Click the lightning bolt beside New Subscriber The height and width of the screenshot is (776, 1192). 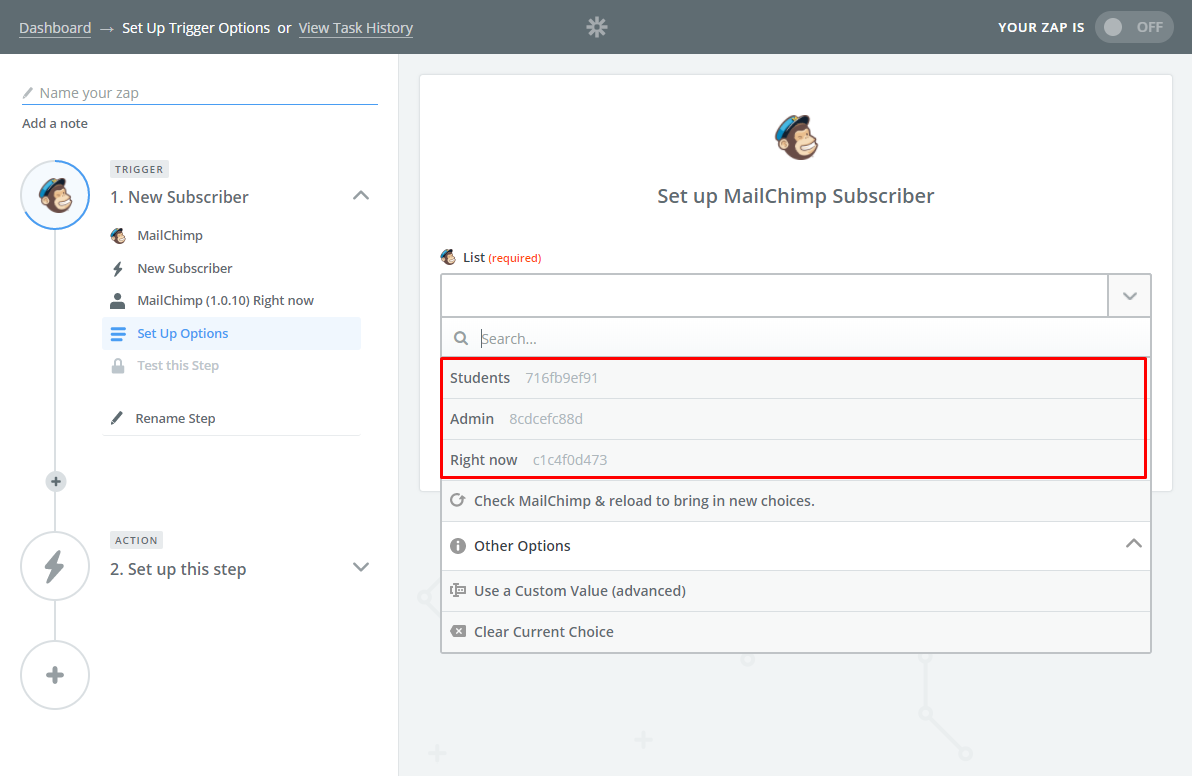[x=118, y=269]
